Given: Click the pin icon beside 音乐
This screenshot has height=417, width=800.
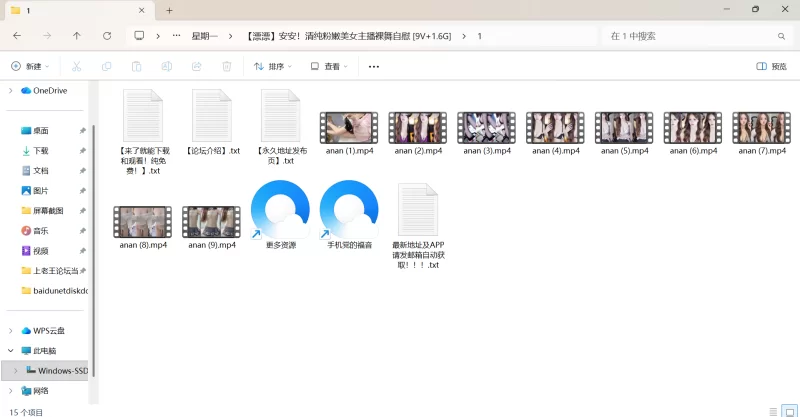Looking at the screenshot, I should (82, 231).
